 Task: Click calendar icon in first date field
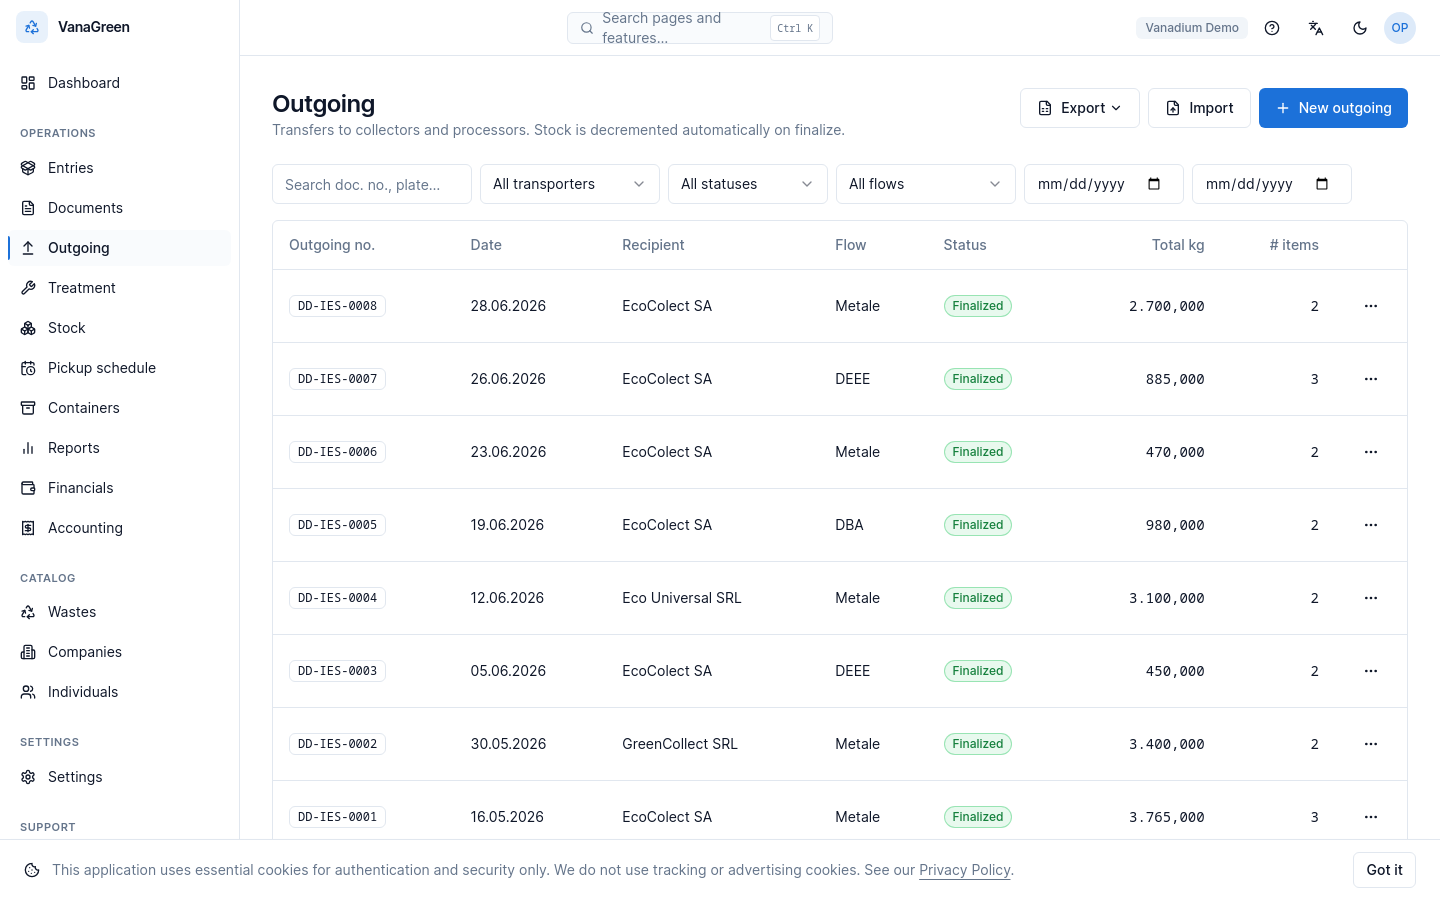coord(1154,184)
